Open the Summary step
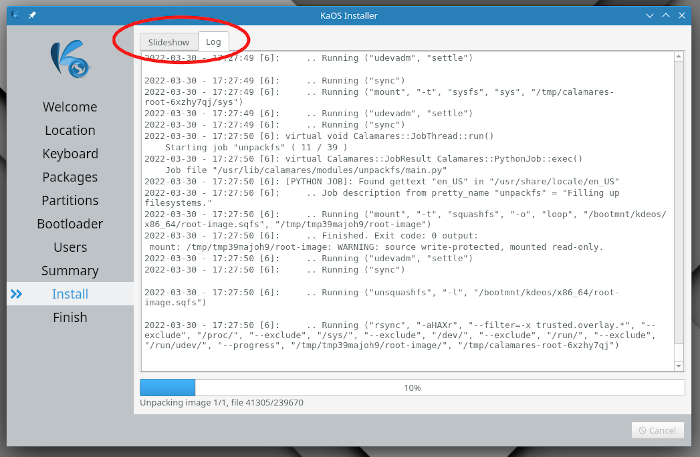This screenshot has height=457, width=700. coord(70,270)
